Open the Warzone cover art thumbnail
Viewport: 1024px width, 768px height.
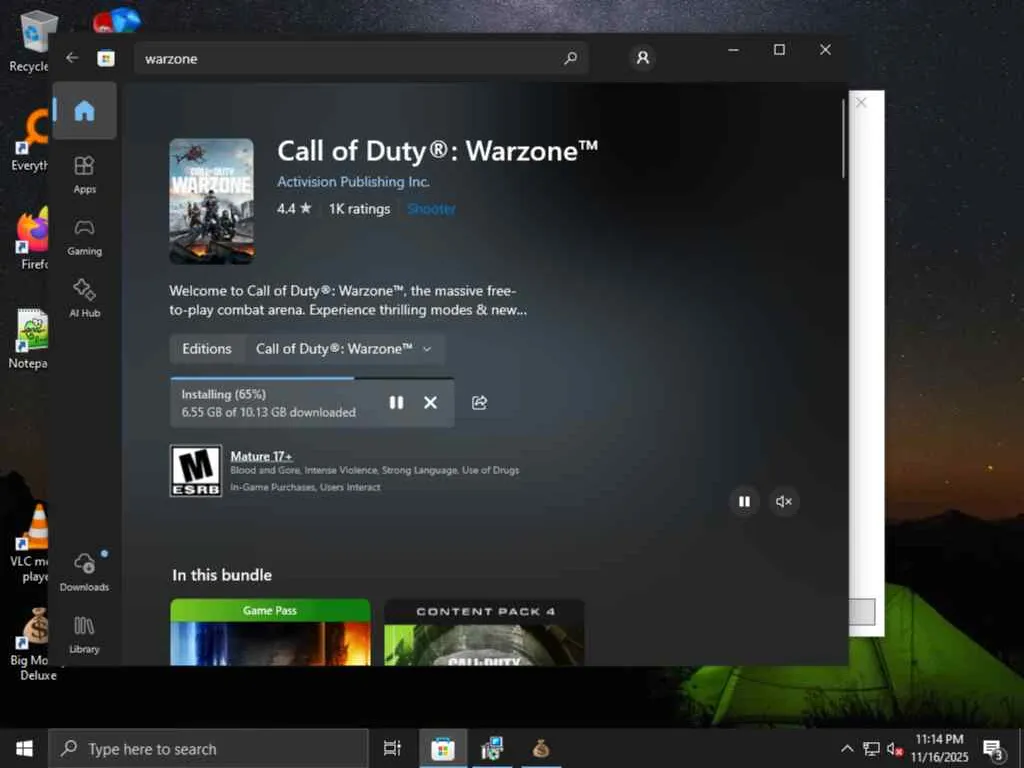[x=212, y=201]
